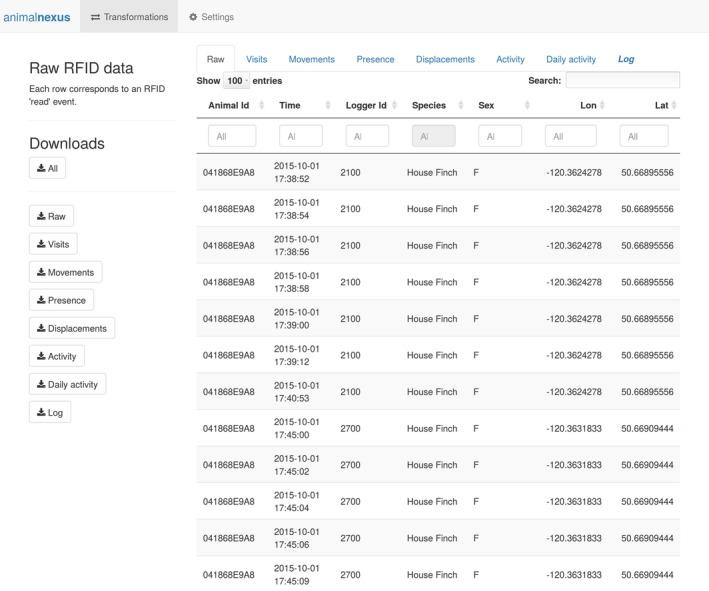Click the sort arrows on Animal Id column
The image size is (709, 591).
click(262, 105)
